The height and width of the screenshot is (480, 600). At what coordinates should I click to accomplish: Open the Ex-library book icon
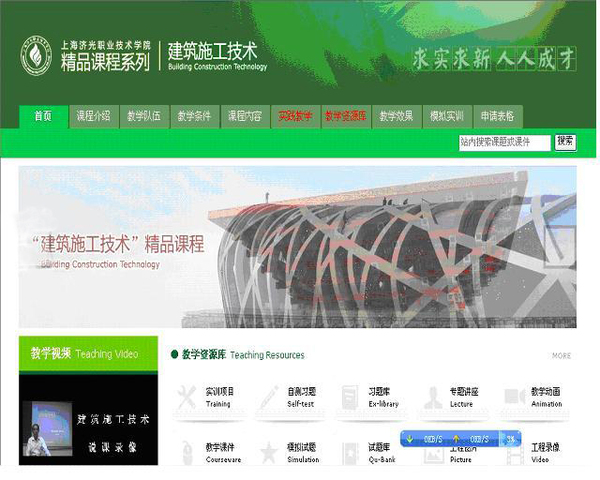[x=350, y=397]
